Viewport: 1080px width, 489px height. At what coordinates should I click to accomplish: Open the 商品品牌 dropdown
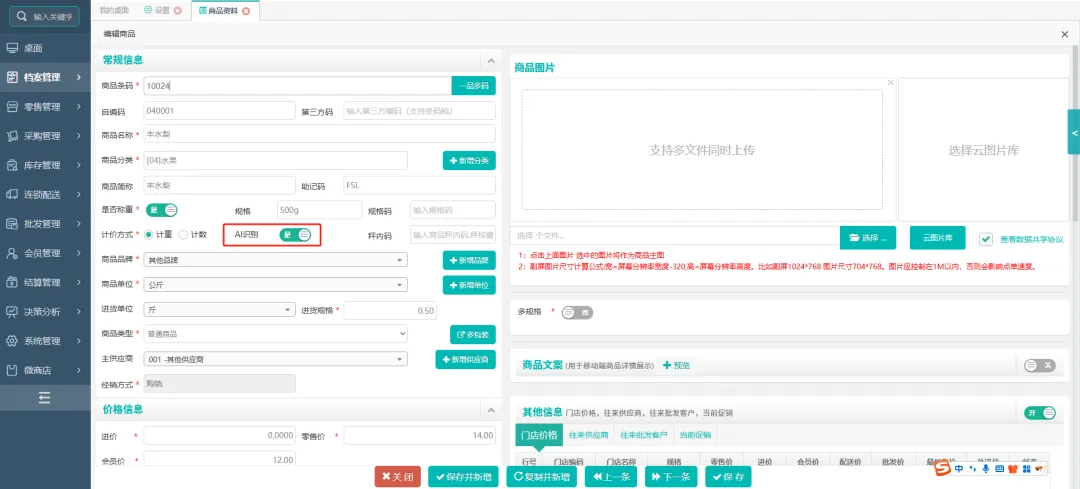pyautogui.click(x=275, y=260)
